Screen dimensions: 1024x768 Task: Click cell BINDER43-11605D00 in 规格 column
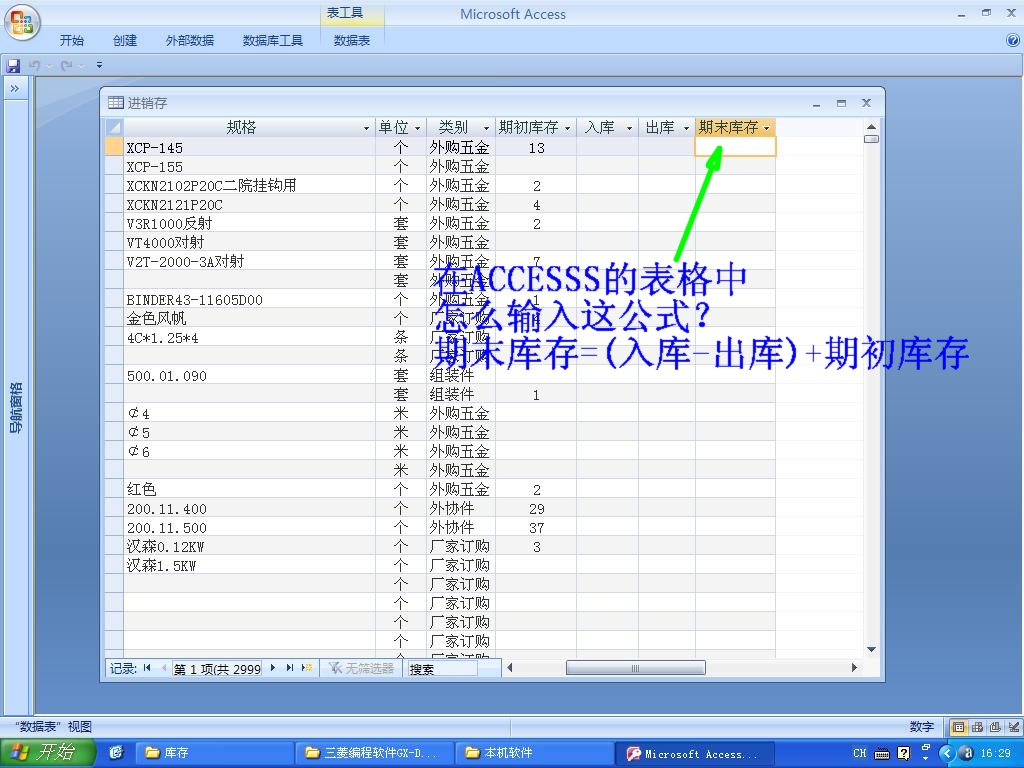(x=249, y=300)
